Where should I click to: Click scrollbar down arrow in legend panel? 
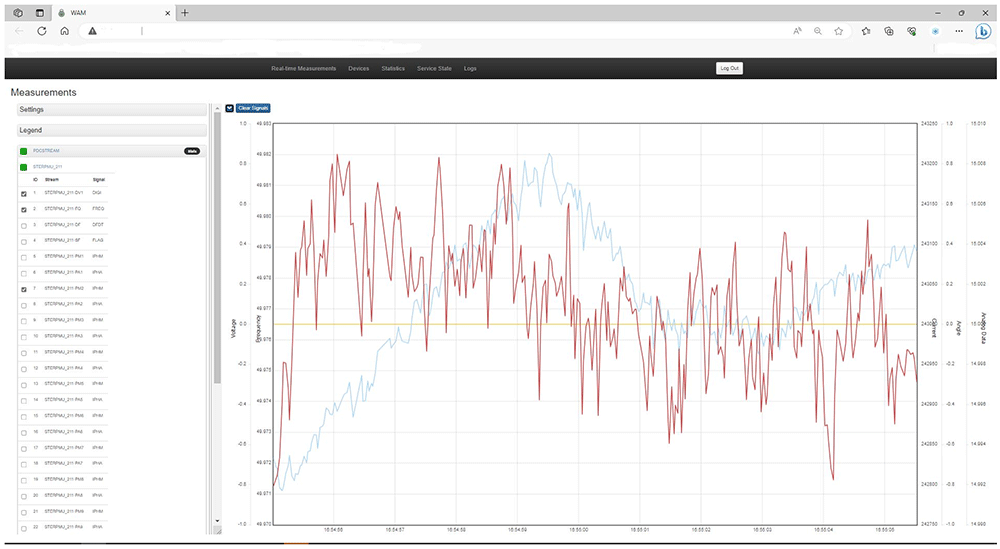pyautogui.click(x=217, y=521)
